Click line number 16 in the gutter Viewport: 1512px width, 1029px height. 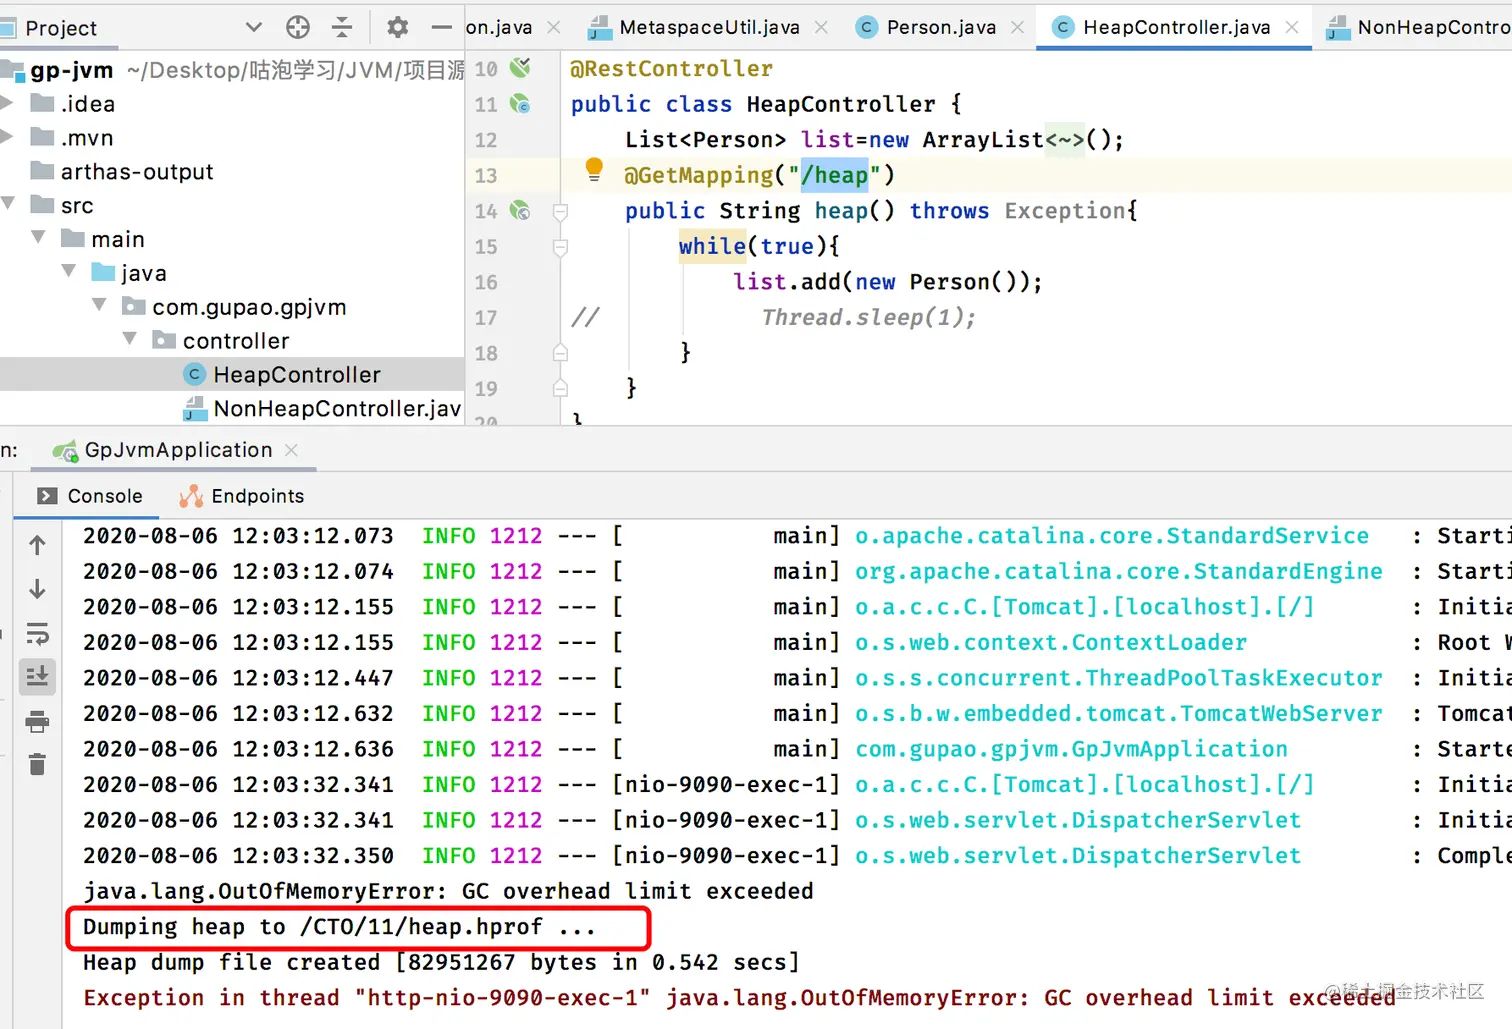pos(486,282)
